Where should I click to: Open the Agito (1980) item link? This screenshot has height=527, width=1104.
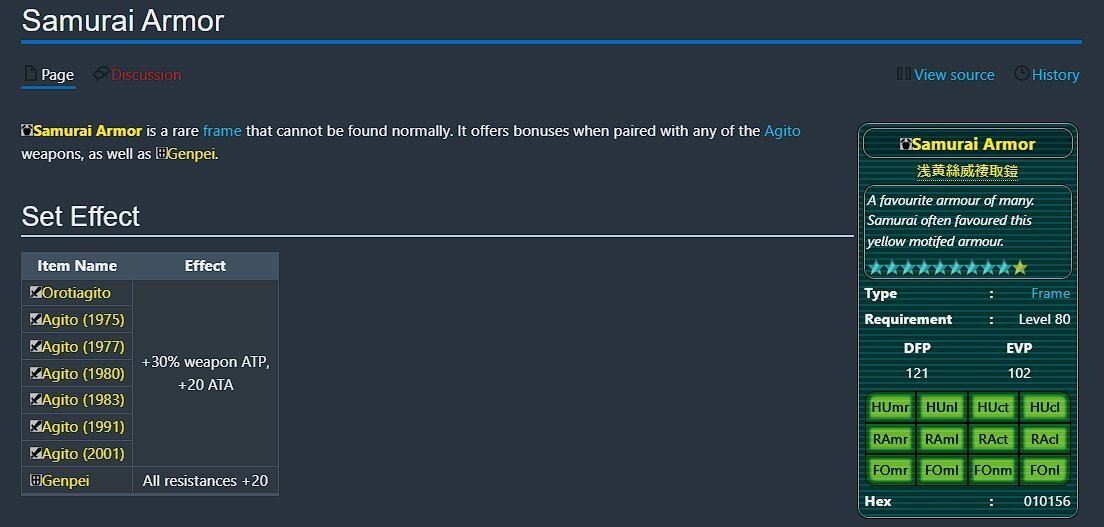coord(83,374)
